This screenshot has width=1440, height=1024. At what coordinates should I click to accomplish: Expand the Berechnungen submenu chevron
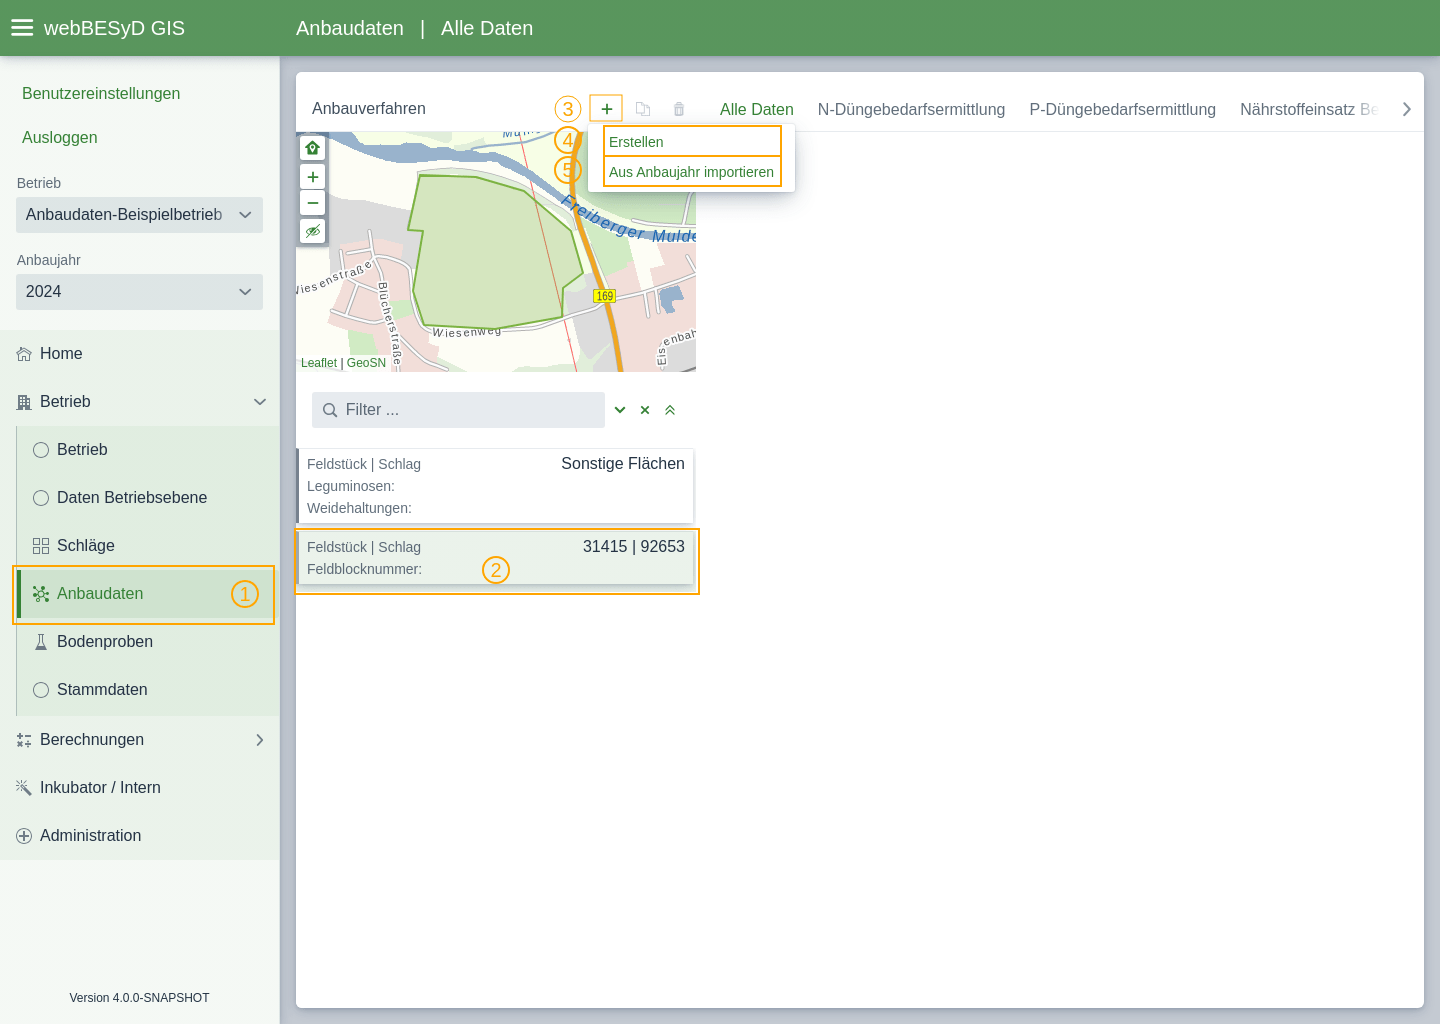point(260,740)
